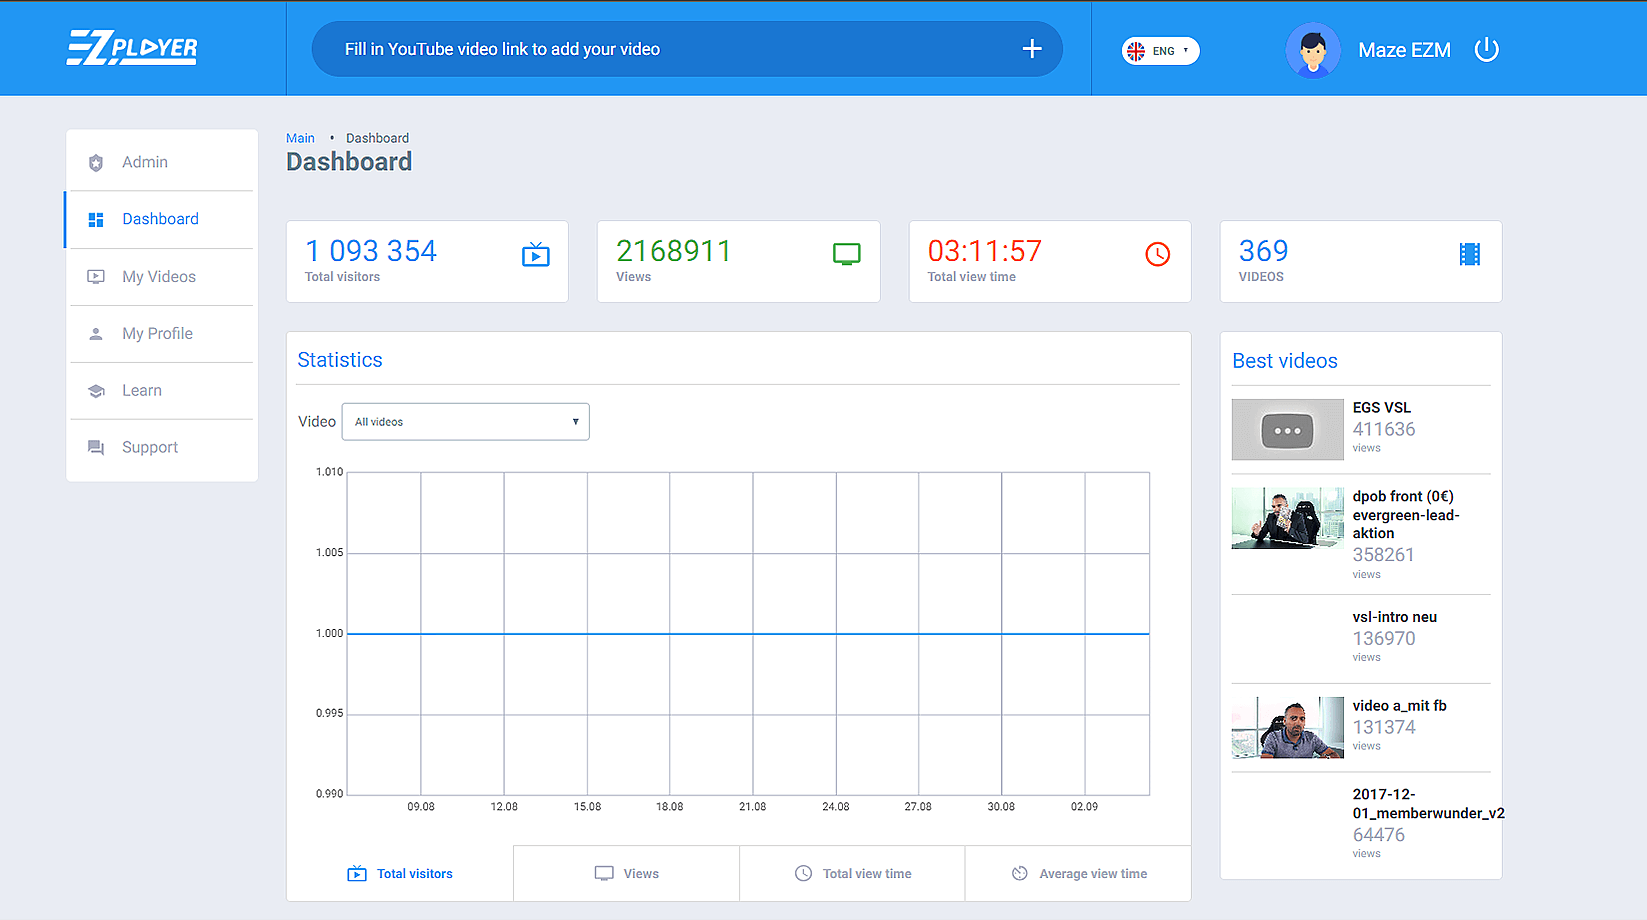1647x920 pixels.
Task: Switch to the Total view time tab
Action: pyautogui.click(x=852, y=874)
